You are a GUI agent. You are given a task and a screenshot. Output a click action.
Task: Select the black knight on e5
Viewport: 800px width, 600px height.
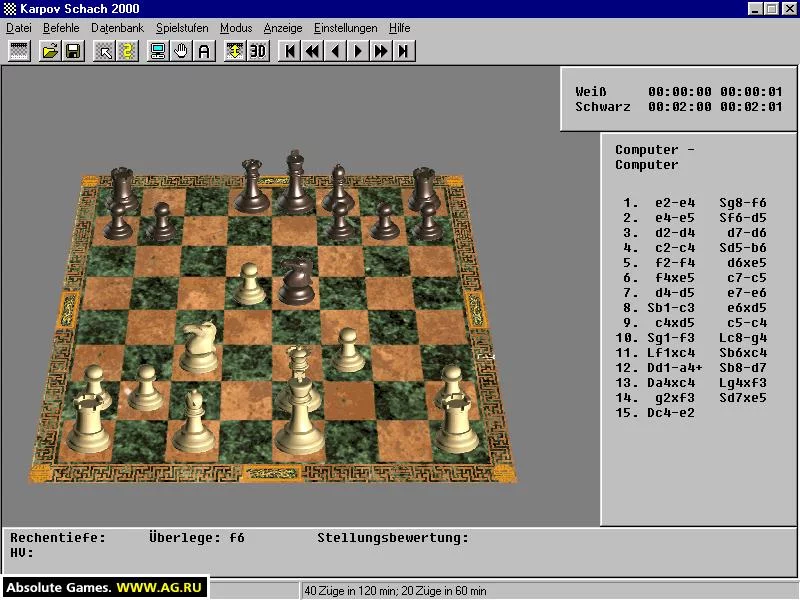coord(296,282)
